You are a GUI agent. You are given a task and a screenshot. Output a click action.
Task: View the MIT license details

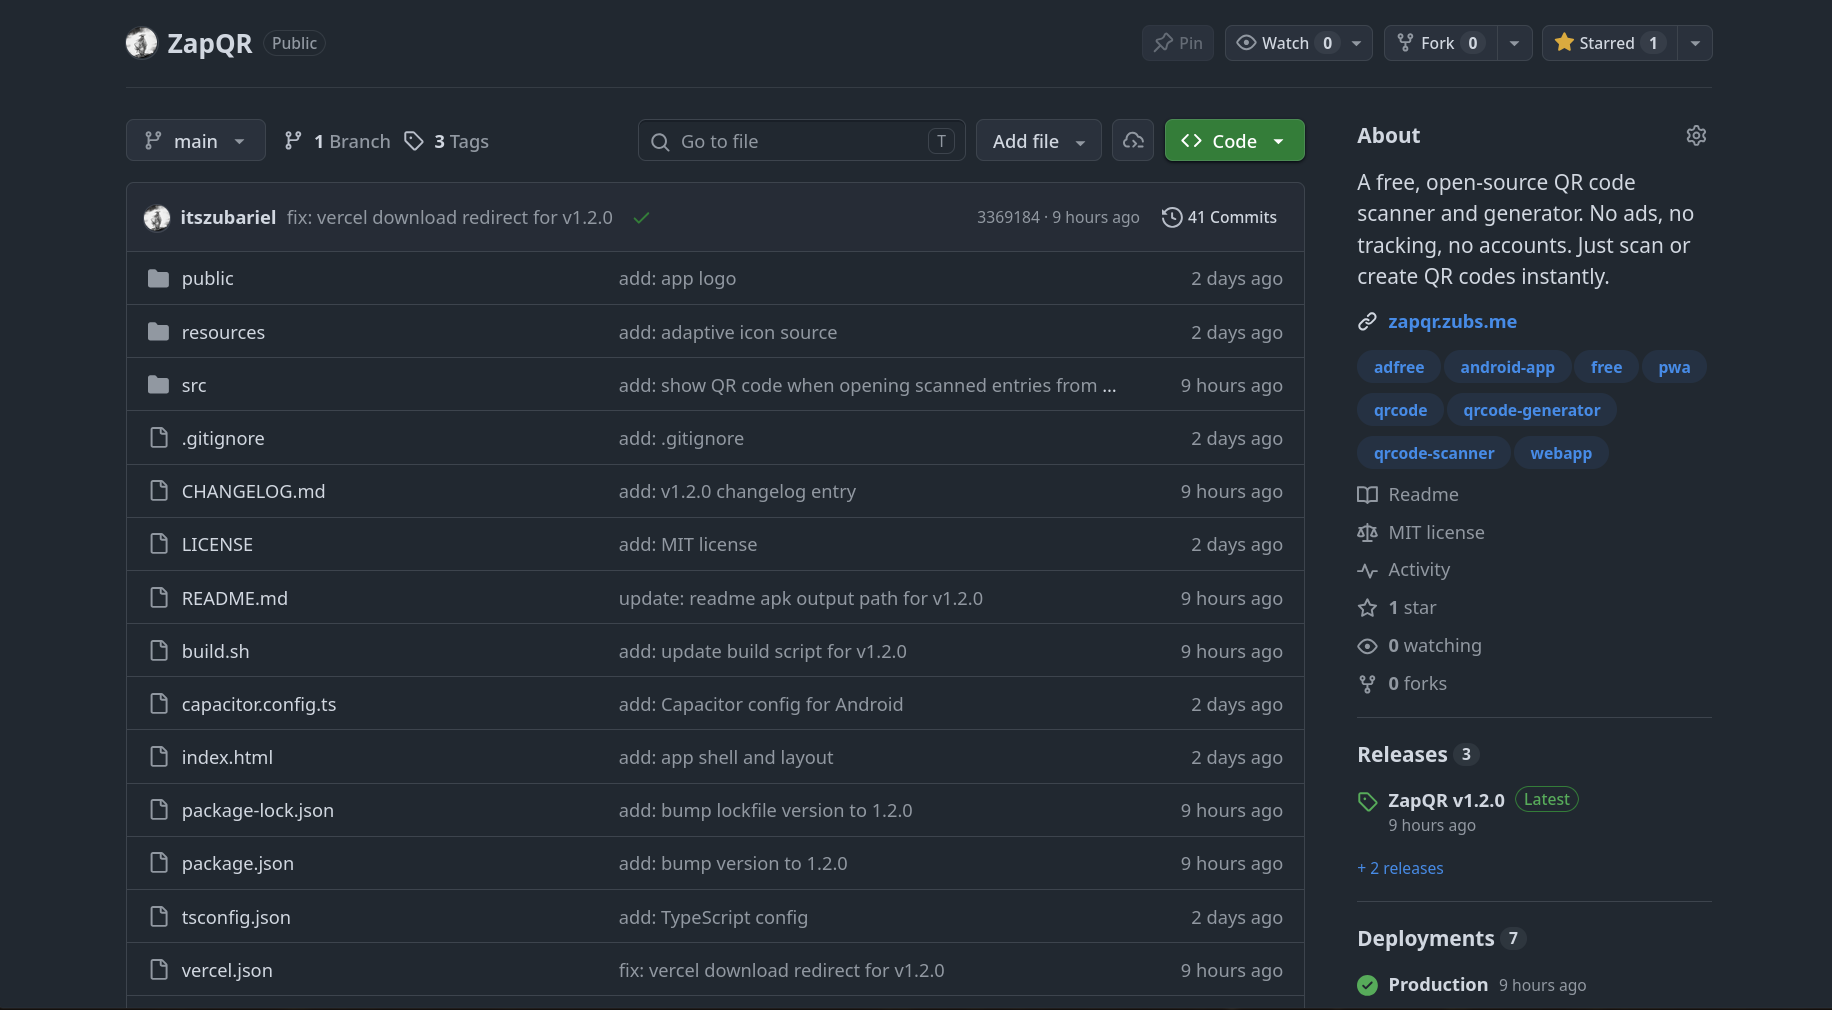(1421, 532)
